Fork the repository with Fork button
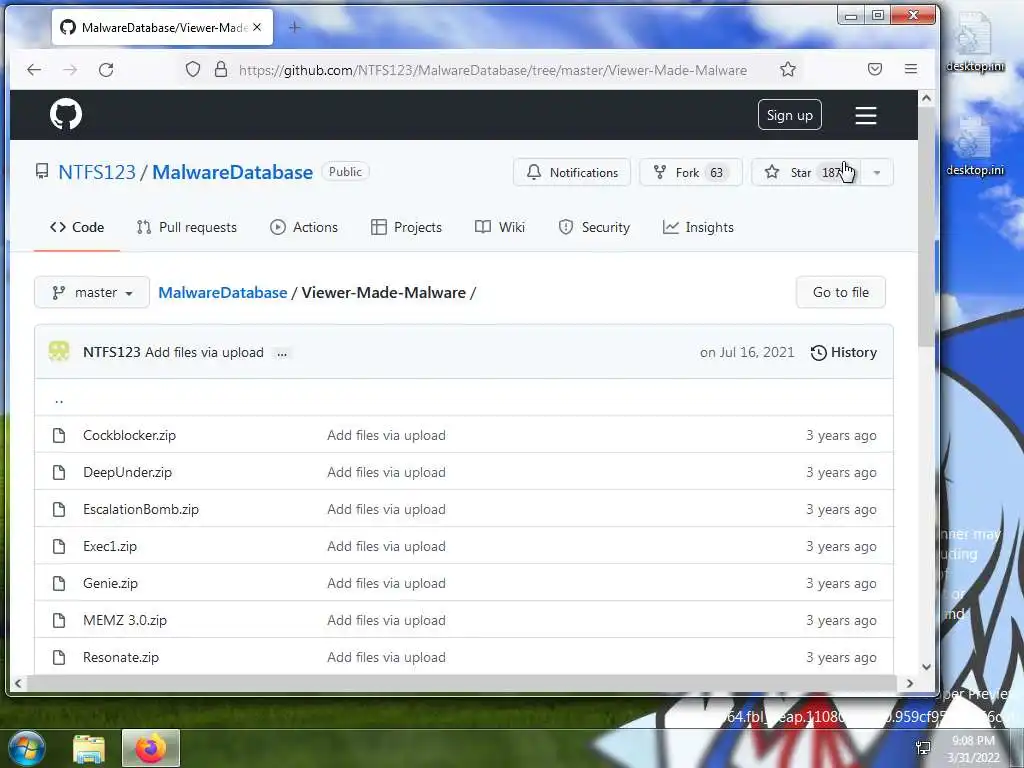The width and height of the screenshot is (1024, 768). (x=691, y=172)
